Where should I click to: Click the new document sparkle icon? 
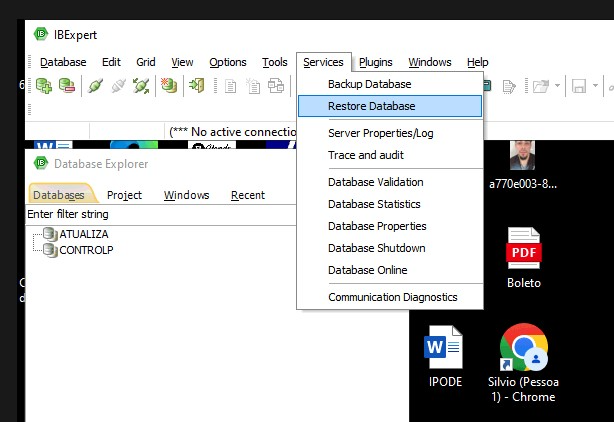[253, 86]
